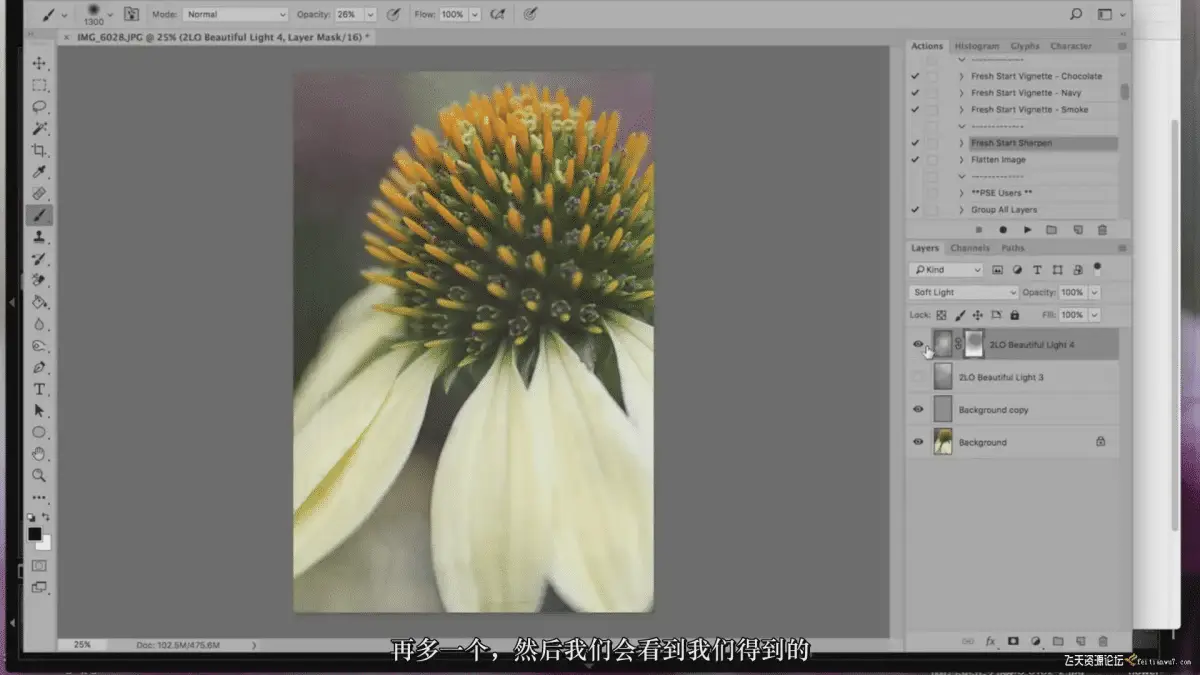The width and height of the screenshot is (1200, 675).
Task: Select the Zoom tool in toolbar
Action: click(x=40, y=475)
